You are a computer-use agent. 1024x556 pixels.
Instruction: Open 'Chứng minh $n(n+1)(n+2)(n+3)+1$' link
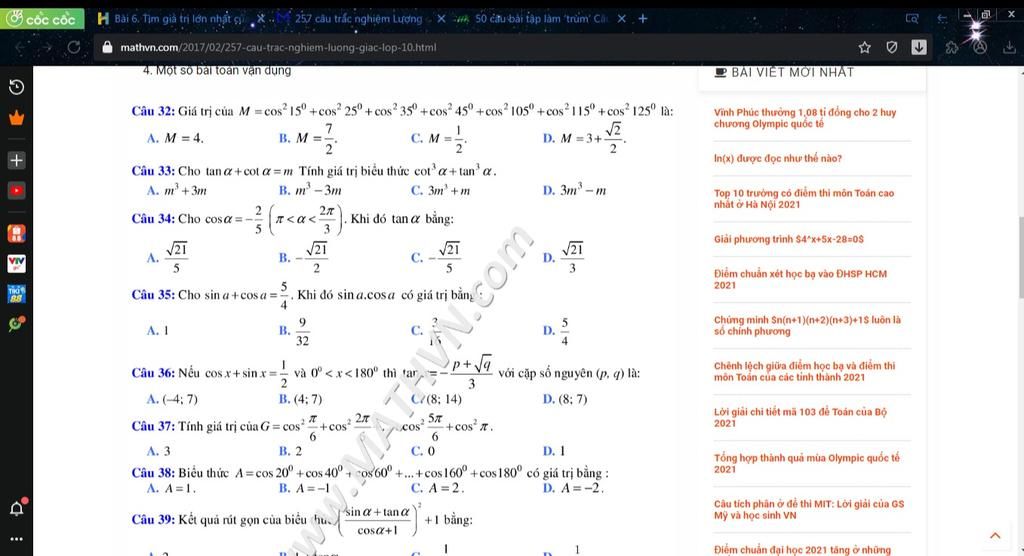point(807,325)
